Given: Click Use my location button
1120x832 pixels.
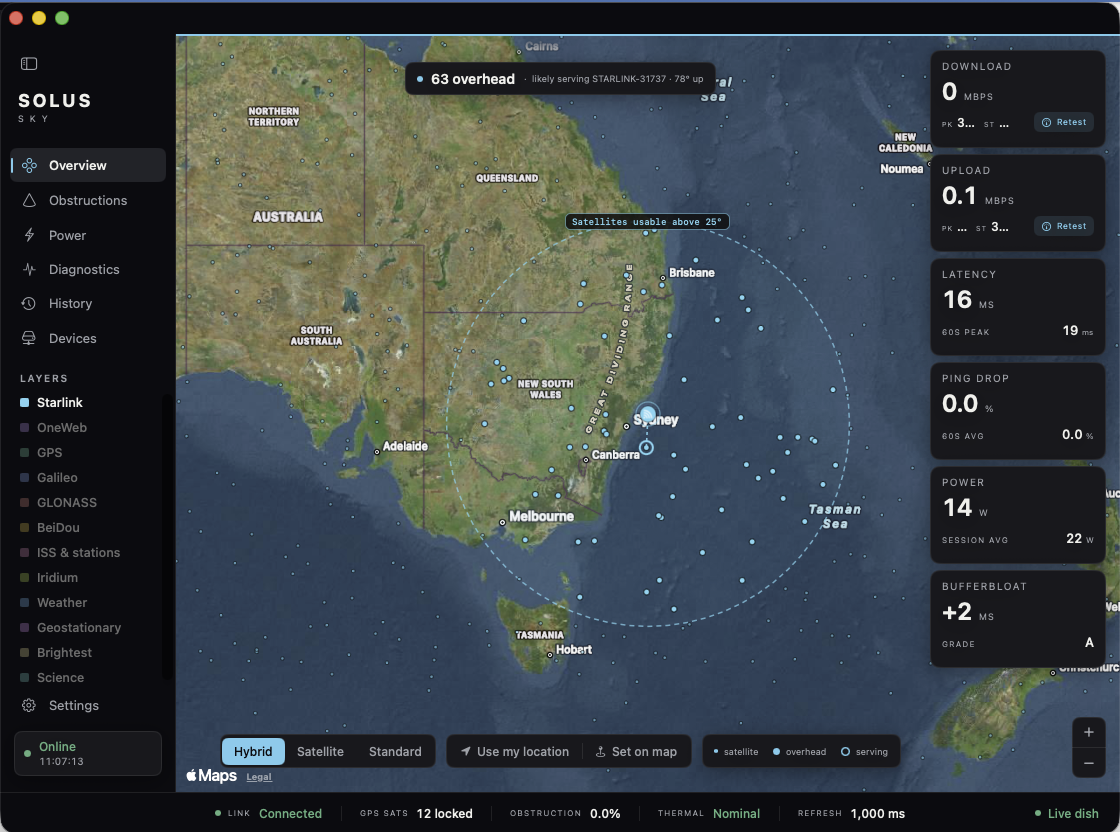Looking at the screenshot, I should click(514, 751).
